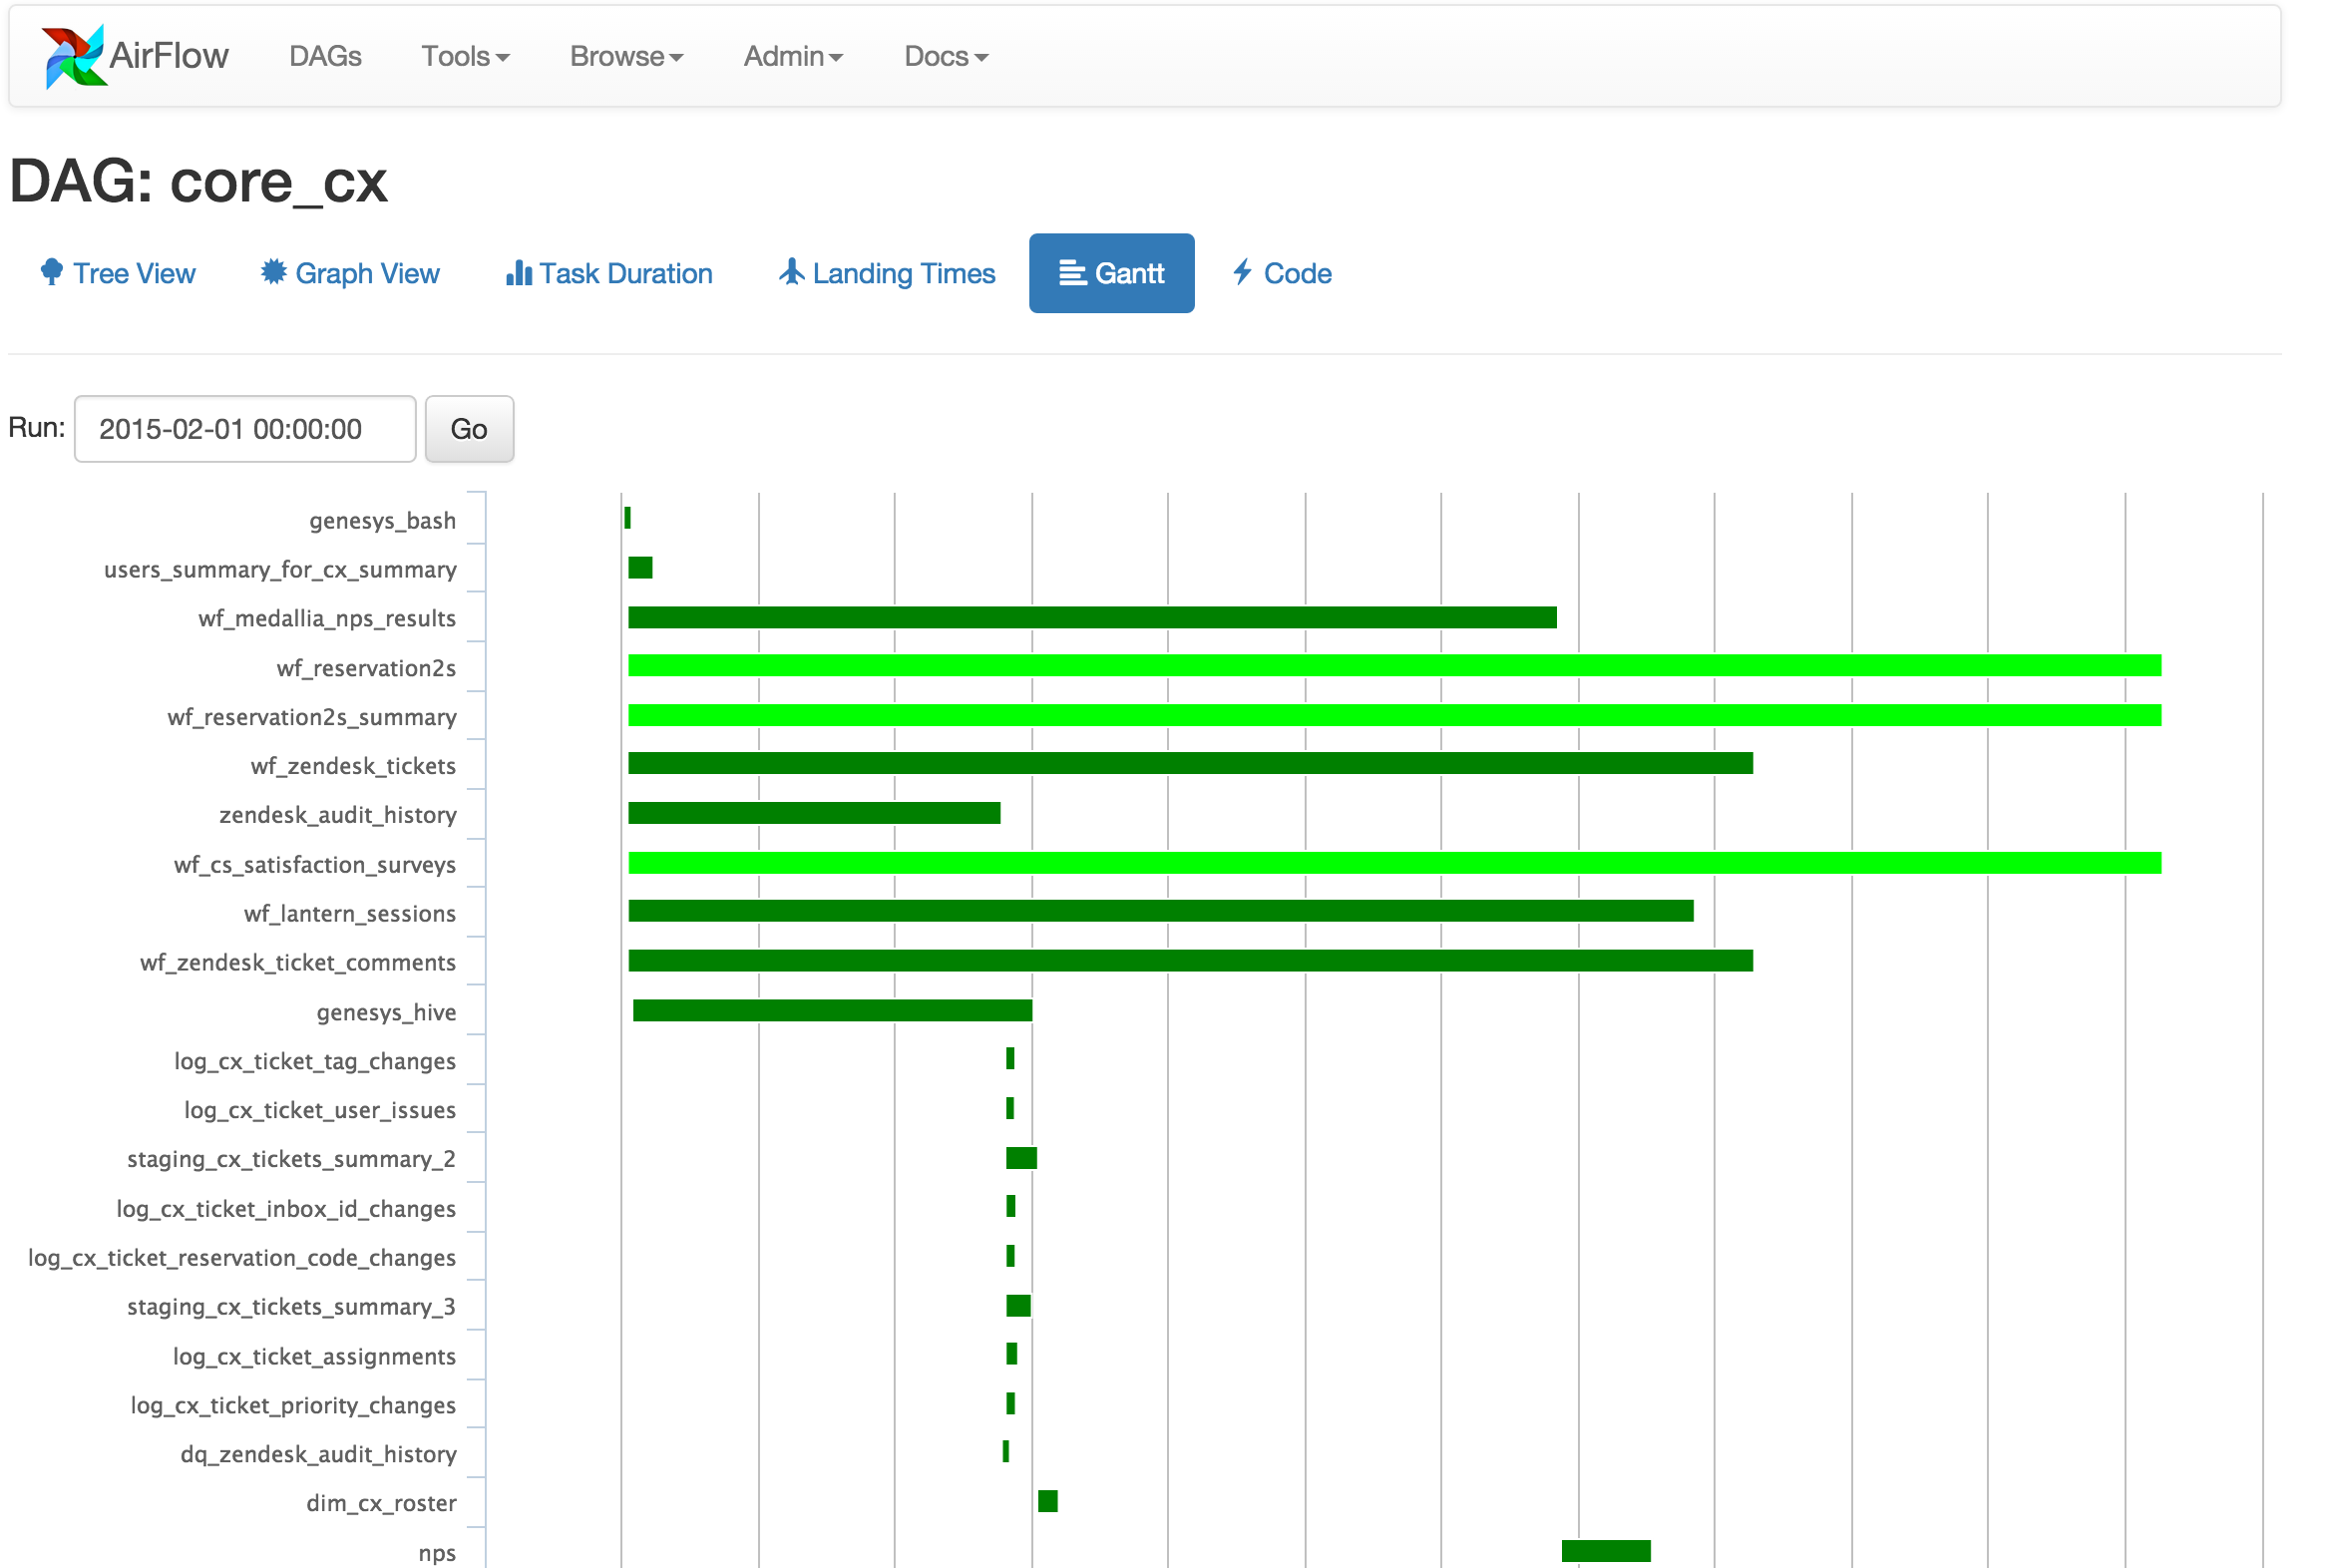
Task: Open the Docs menu
Action: click(943, 57)
